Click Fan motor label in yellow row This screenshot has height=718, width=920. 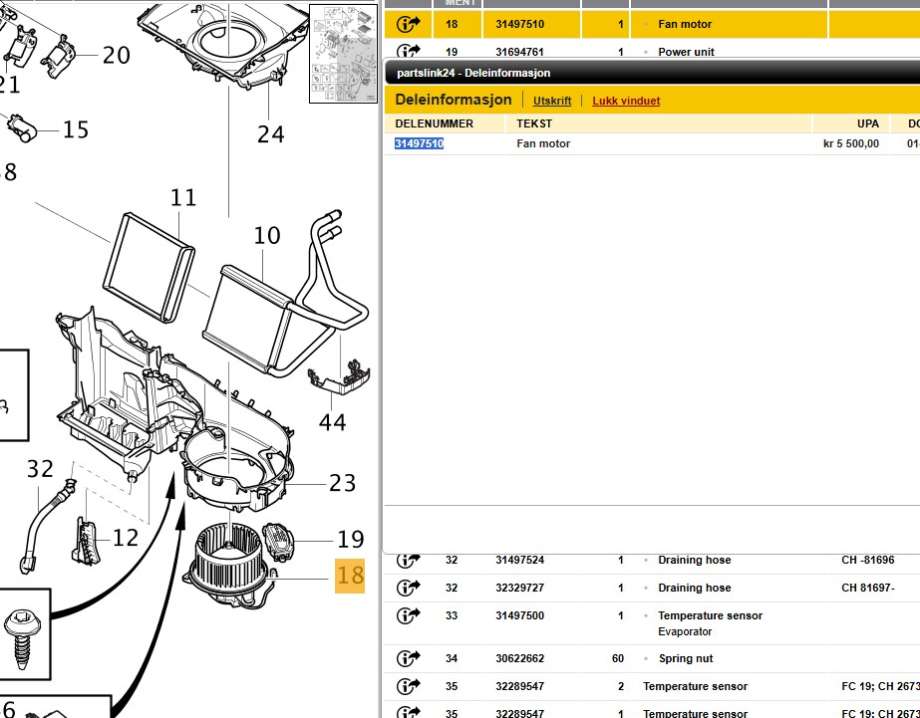click(685, 24)
